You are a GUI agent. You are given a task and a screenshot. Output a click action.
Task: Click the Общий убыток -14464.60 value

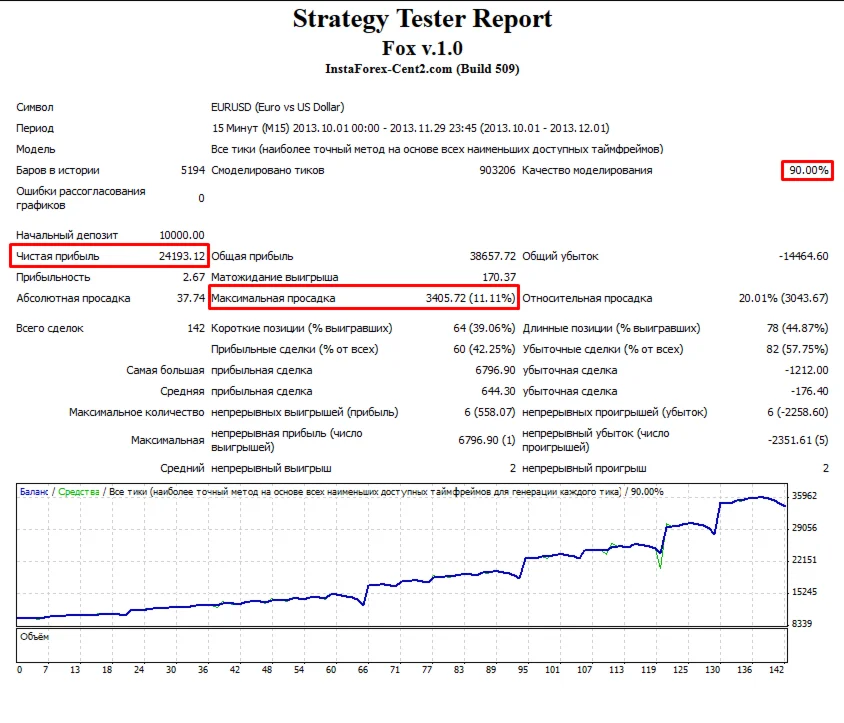tap(803, 256)
